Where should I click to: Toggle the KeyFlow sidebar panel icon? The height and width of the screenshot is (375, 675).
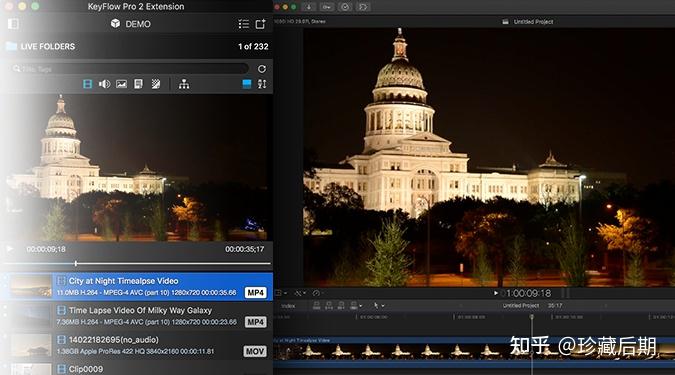pyautogui.click(x=13, y=24)
